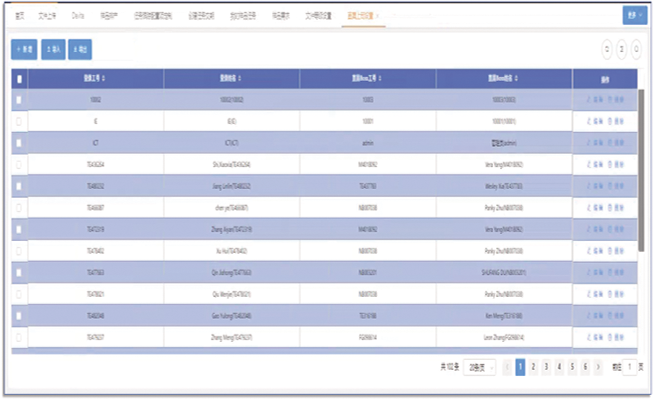This screenshot has height=401, width=653.
Task: Expand the blue dropdown button at top right
Action: coord(631,16)
